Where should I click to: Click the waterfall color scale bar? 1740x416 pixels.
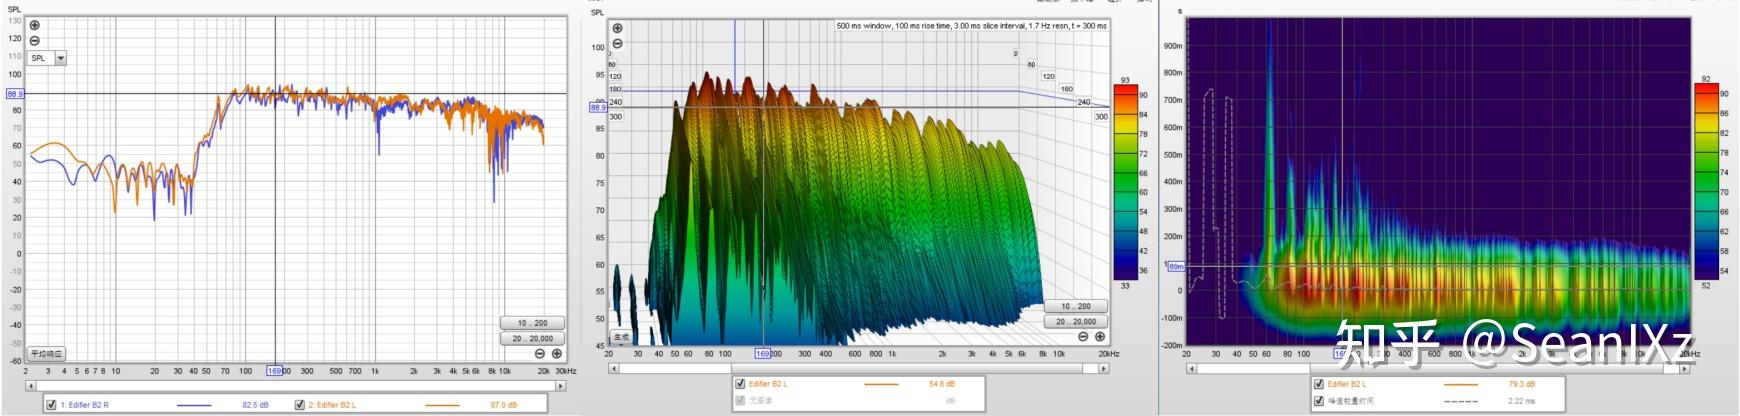coord(1125,182)
